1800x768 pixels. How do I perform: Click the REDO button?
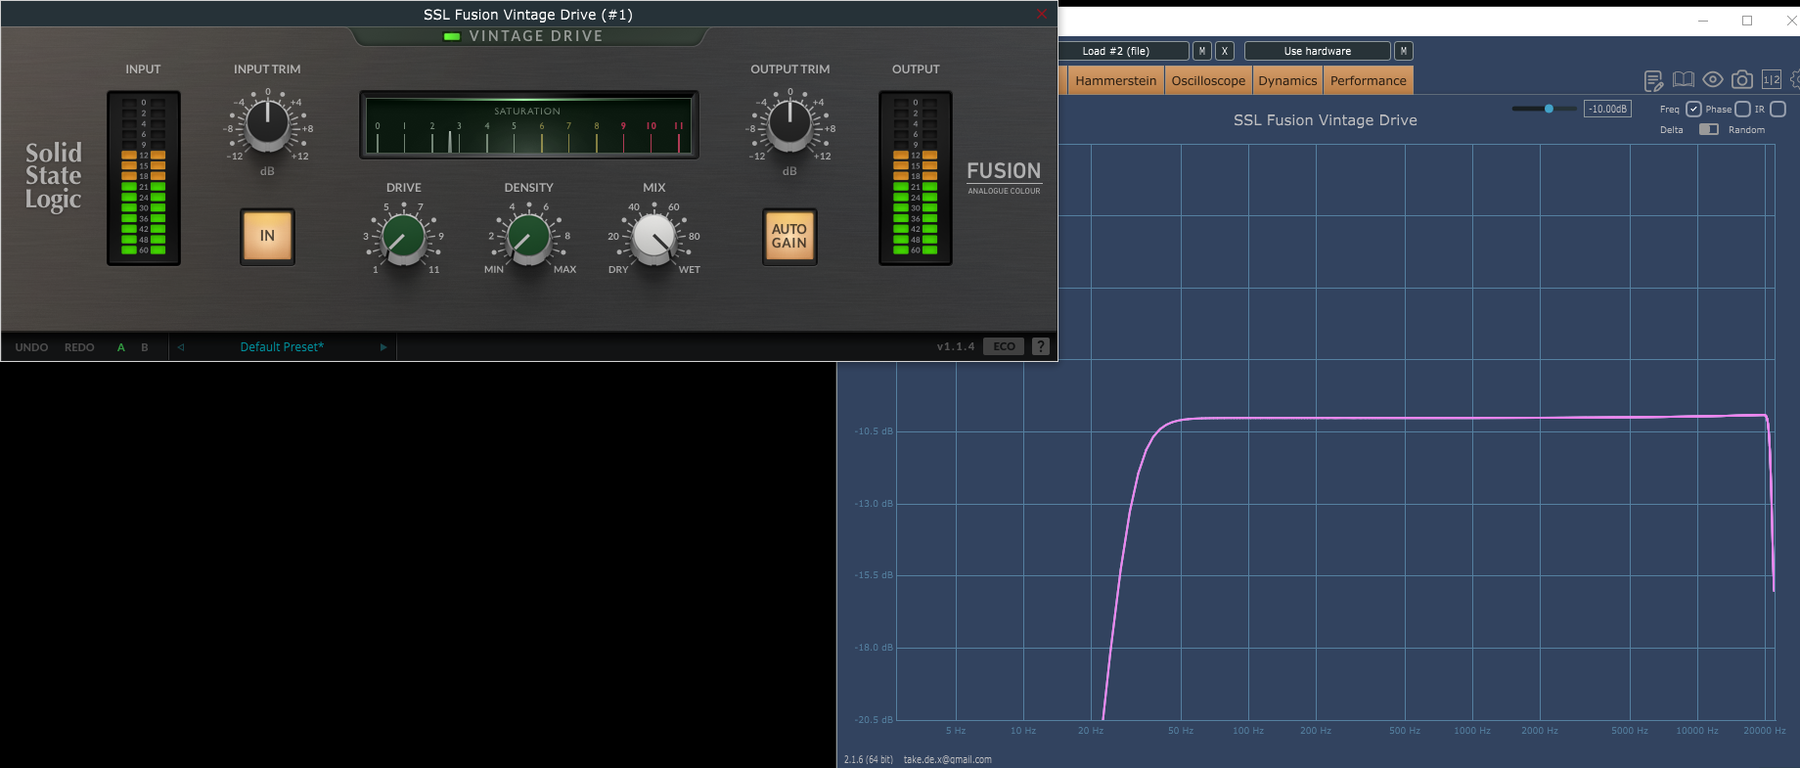click(x=80, y=347)
